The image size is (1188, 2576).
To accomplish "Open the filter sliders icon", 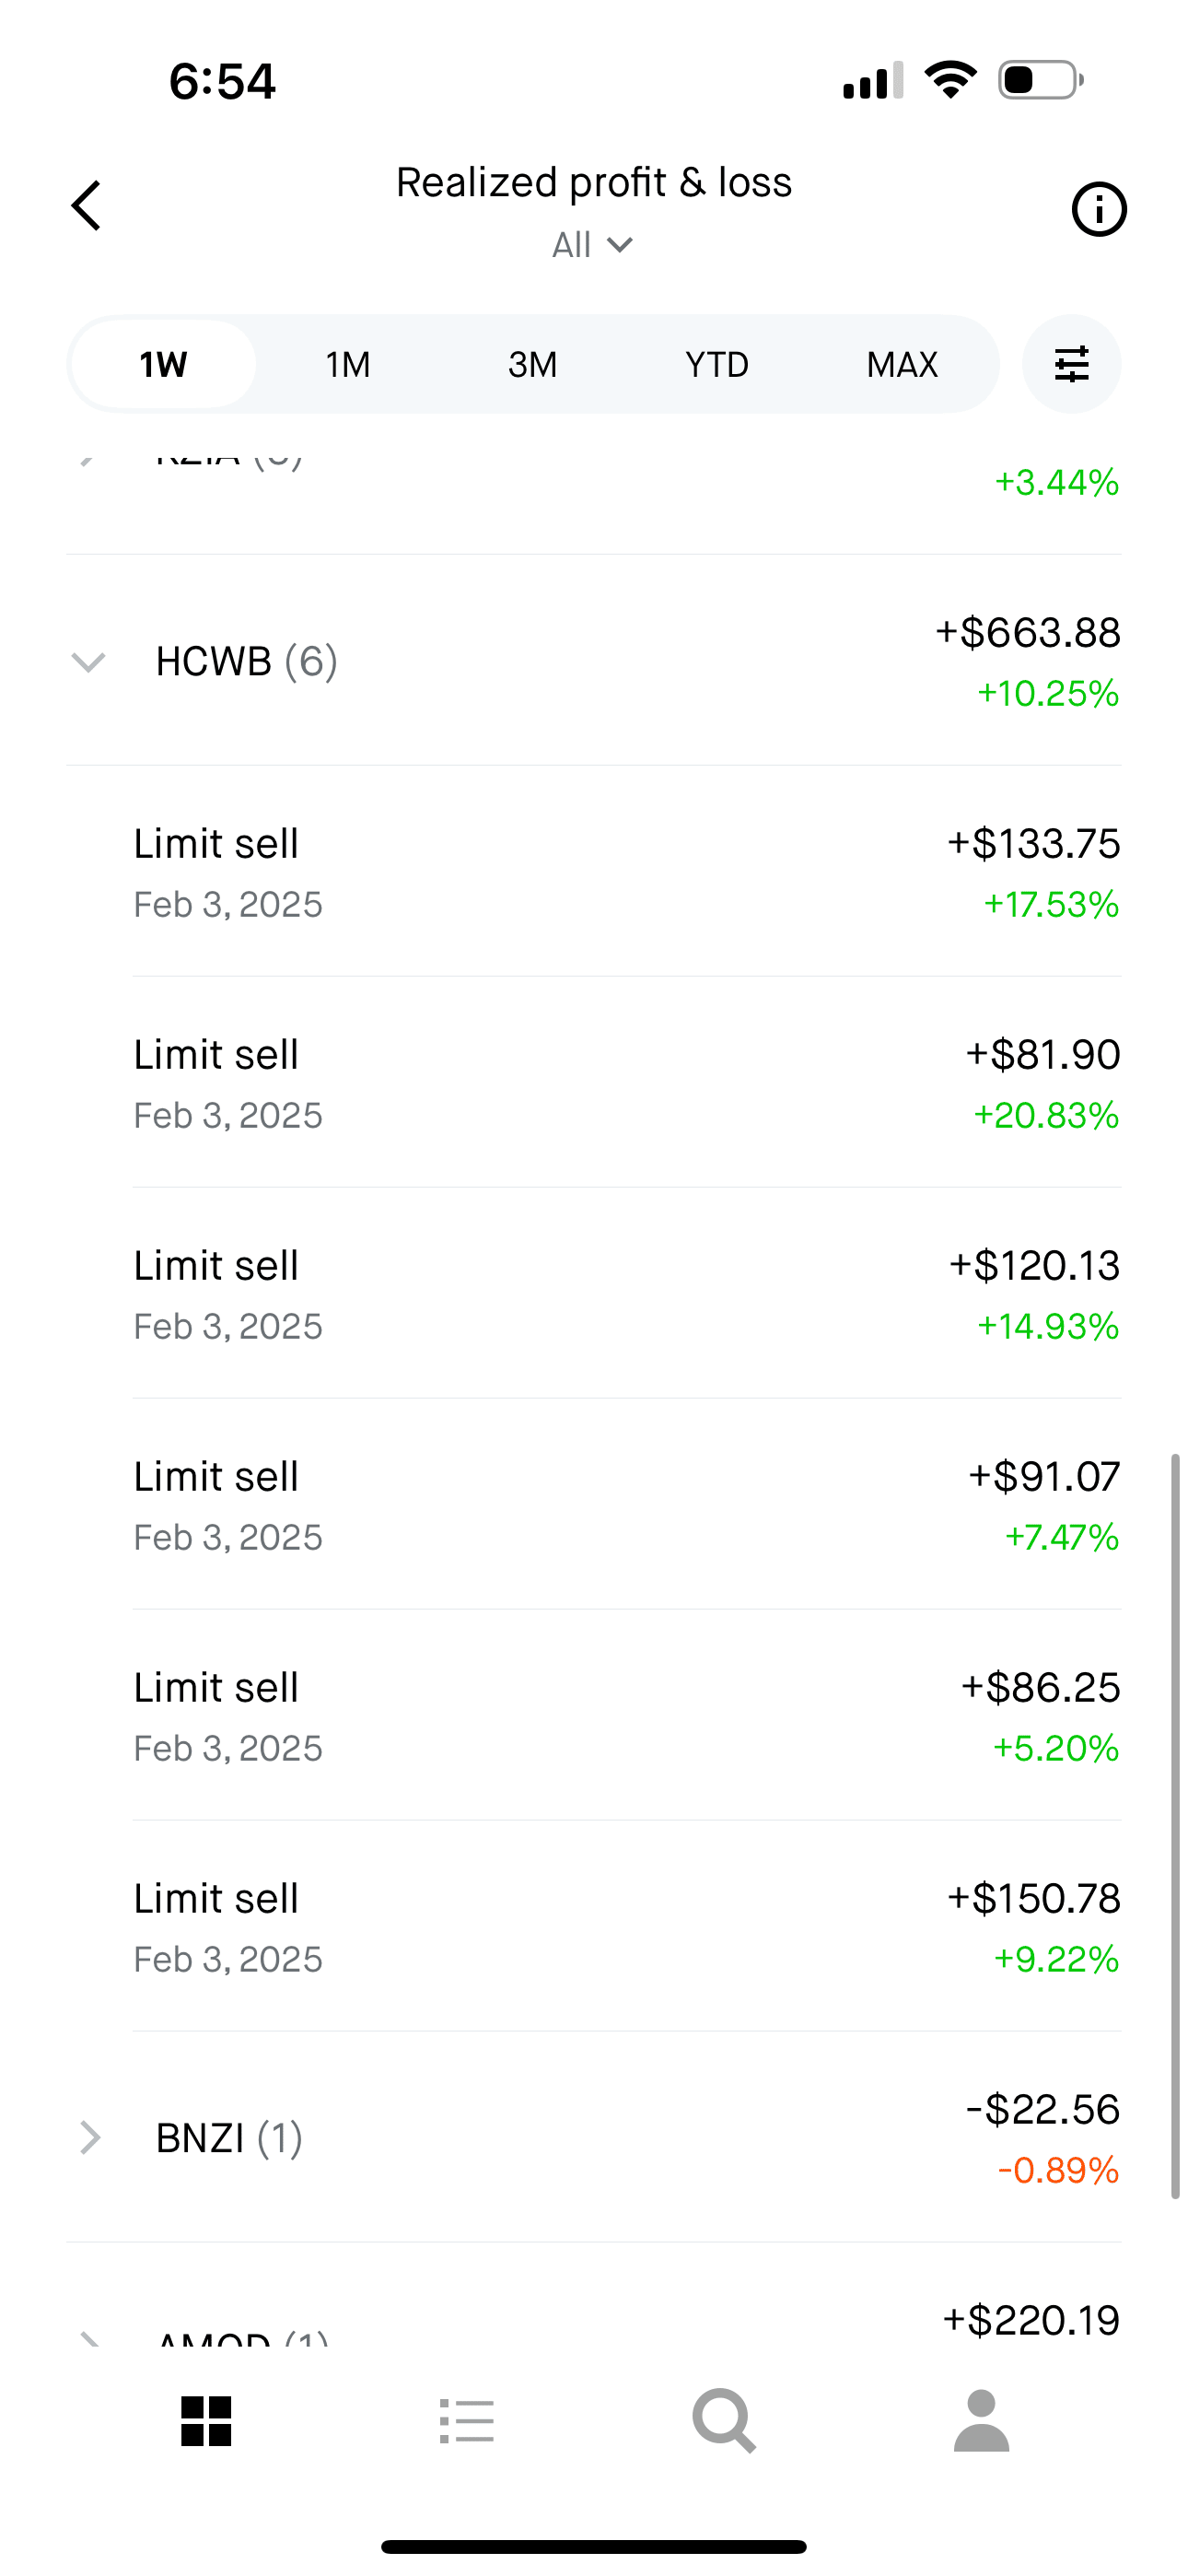I will (1071, 364).
